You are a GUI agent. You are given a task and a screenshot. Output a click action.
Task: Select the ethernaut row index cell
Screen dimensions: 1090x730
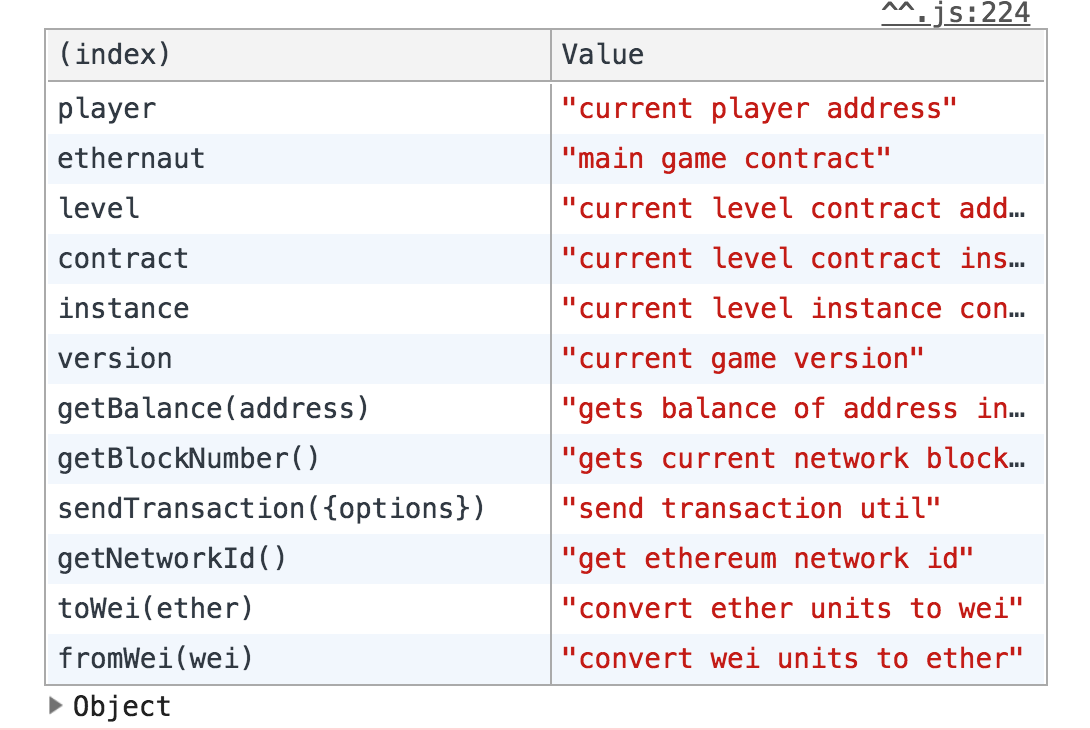299,159
